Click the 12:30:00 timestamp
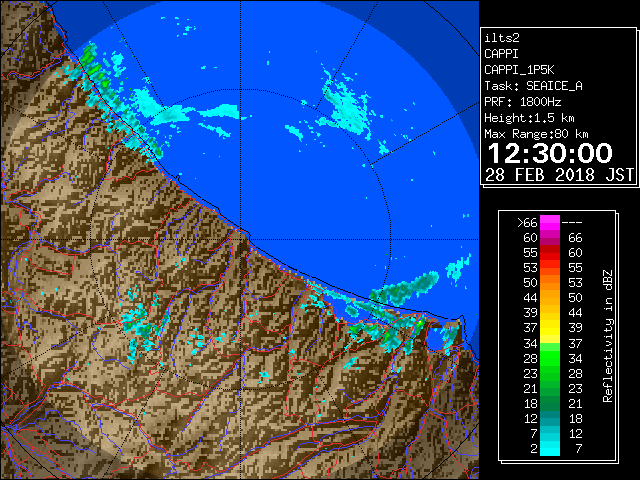 point(550,153)
